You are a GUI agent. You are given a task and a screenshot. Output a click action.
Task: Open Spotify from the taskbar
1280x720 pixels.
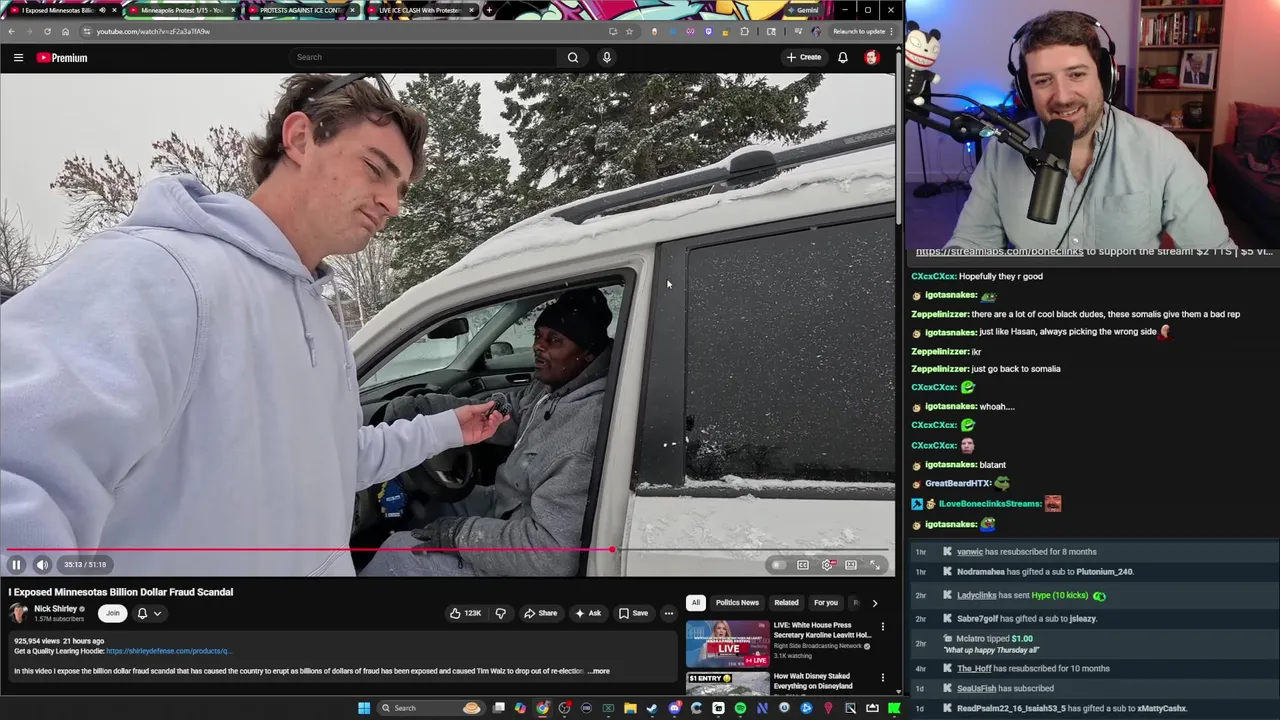(740, 708)
